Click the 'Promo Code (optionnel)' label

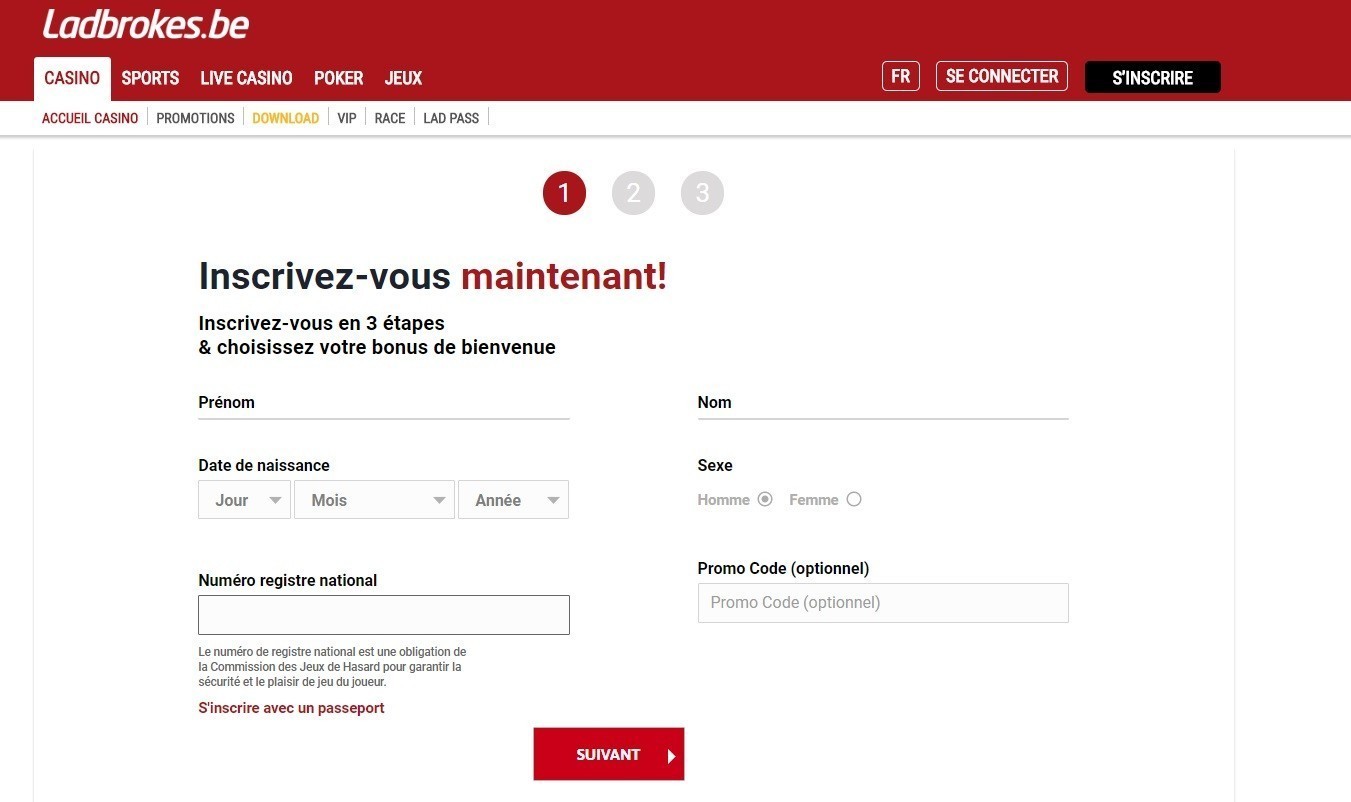(x=783, y=568)
